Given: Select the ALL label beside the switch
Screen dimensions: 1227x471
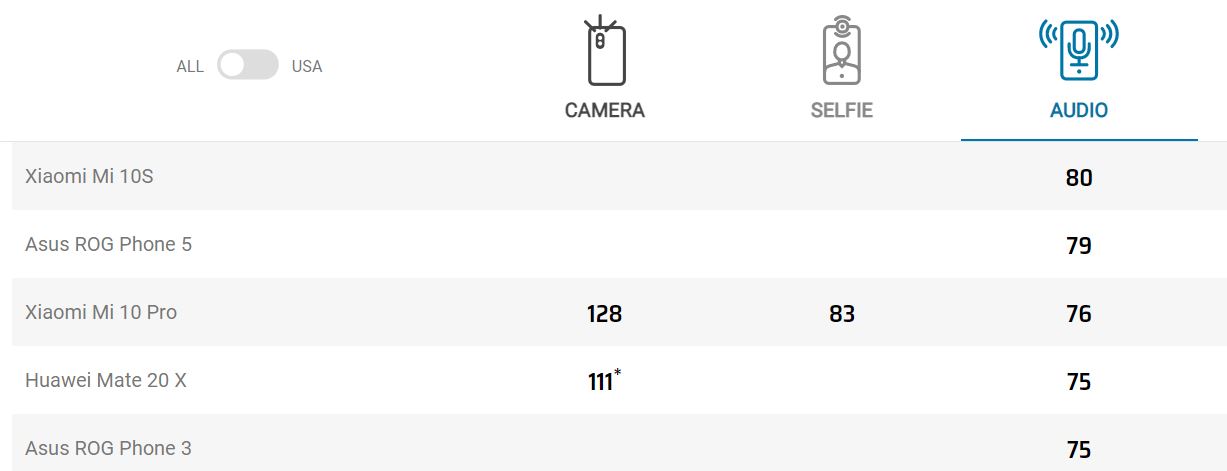Looking at the screenshot, I should point(190,67).
